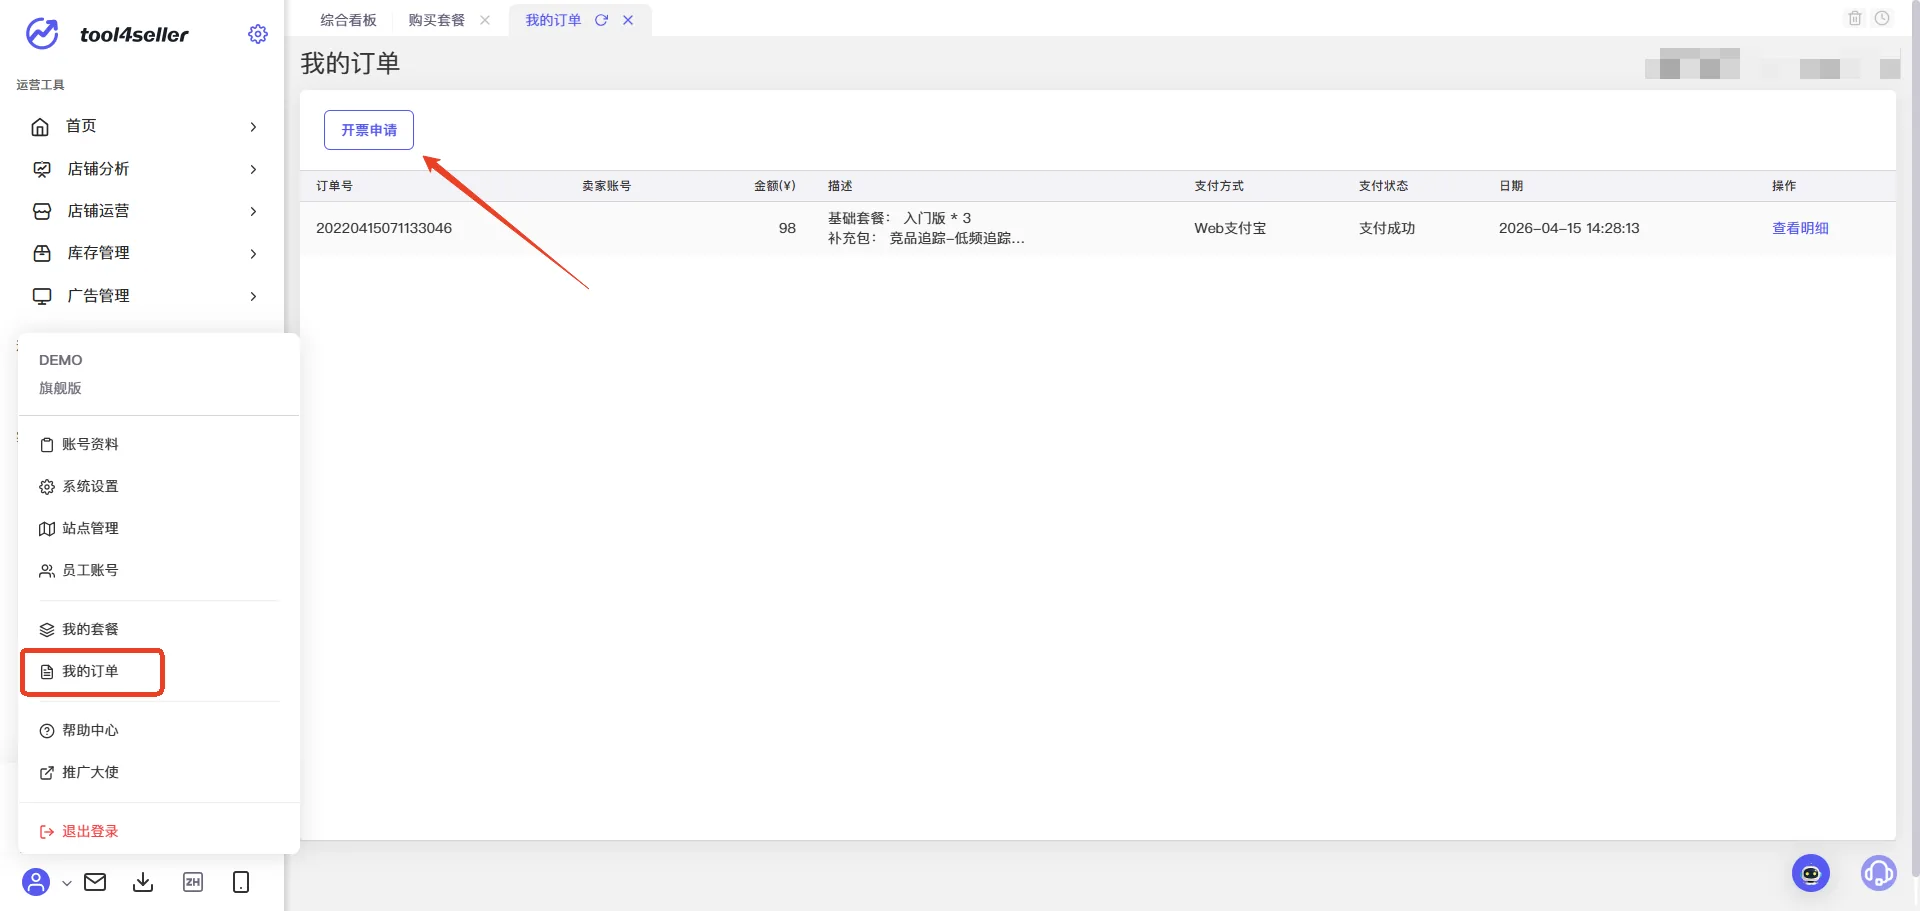The width and height of the screenshot is (1920, 911).
Task: Click the 旗舰版 plan label
Action: coord(60,388)
